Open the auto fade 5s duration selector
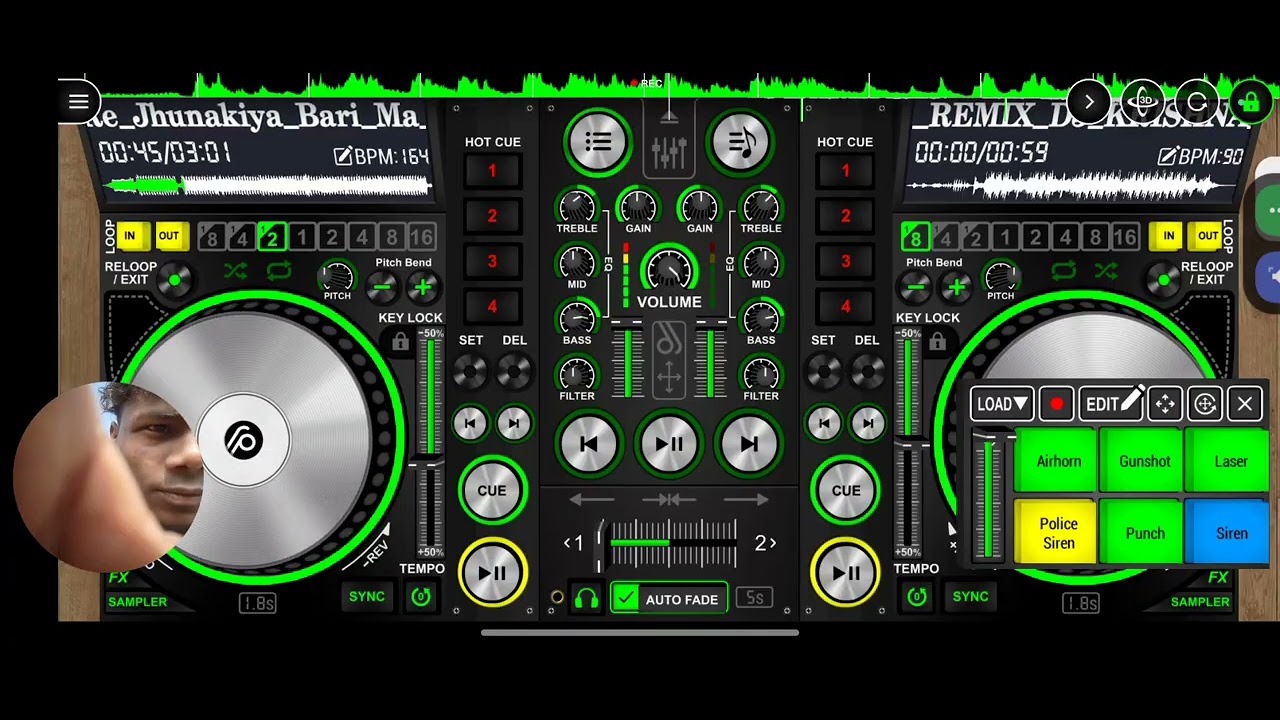1280x720 pixels. tap(755, 598)
